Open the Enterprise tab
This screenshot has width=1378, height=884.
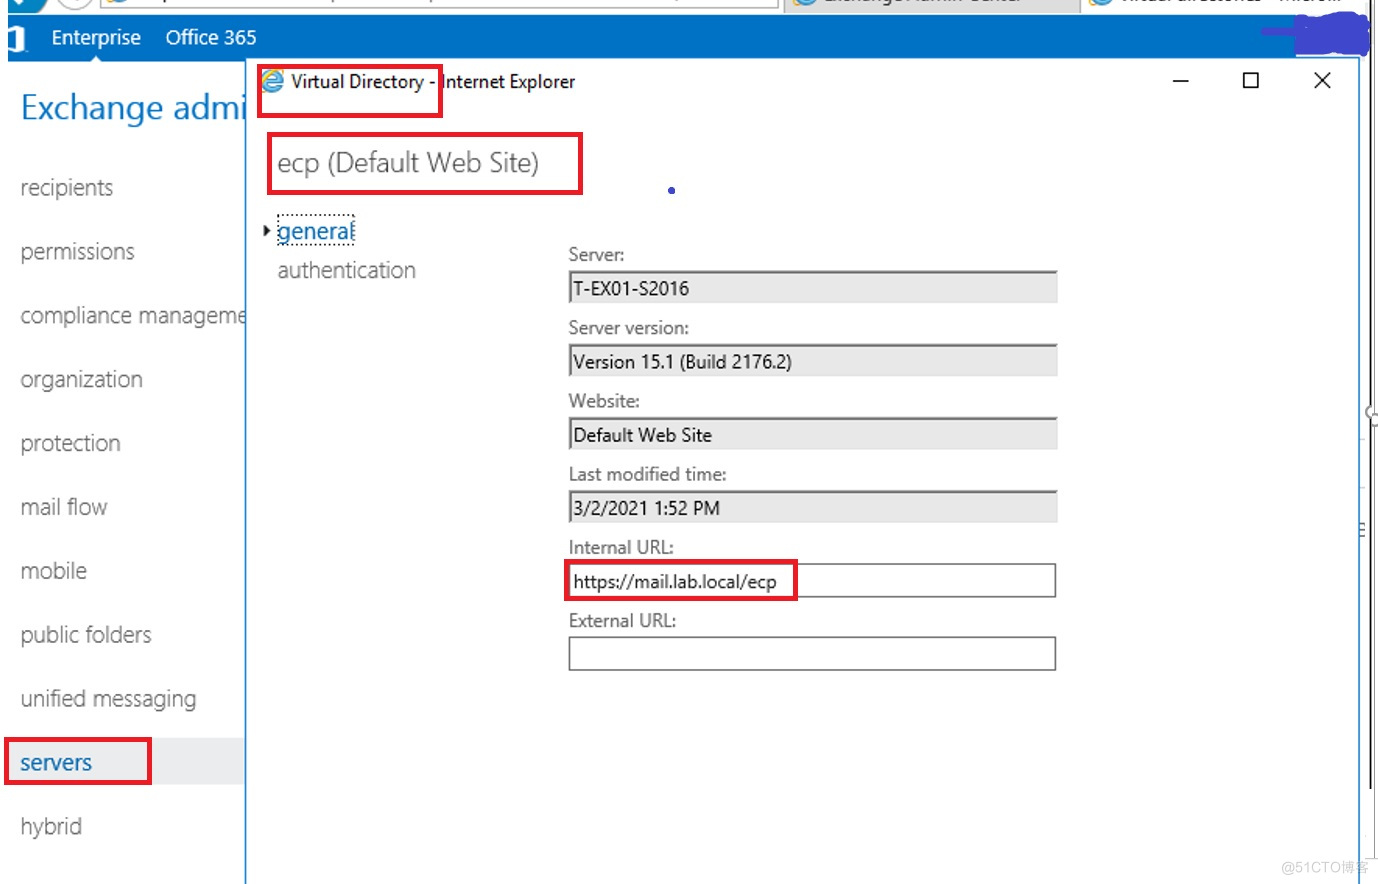96,37
